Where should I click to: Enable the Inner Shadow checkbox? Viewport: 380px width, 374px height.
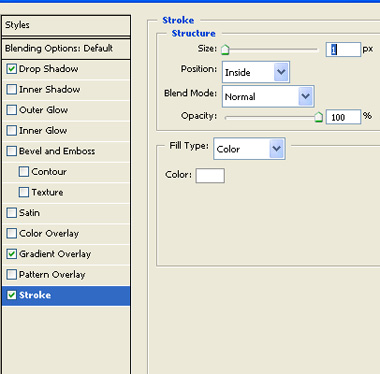point(12,89)
